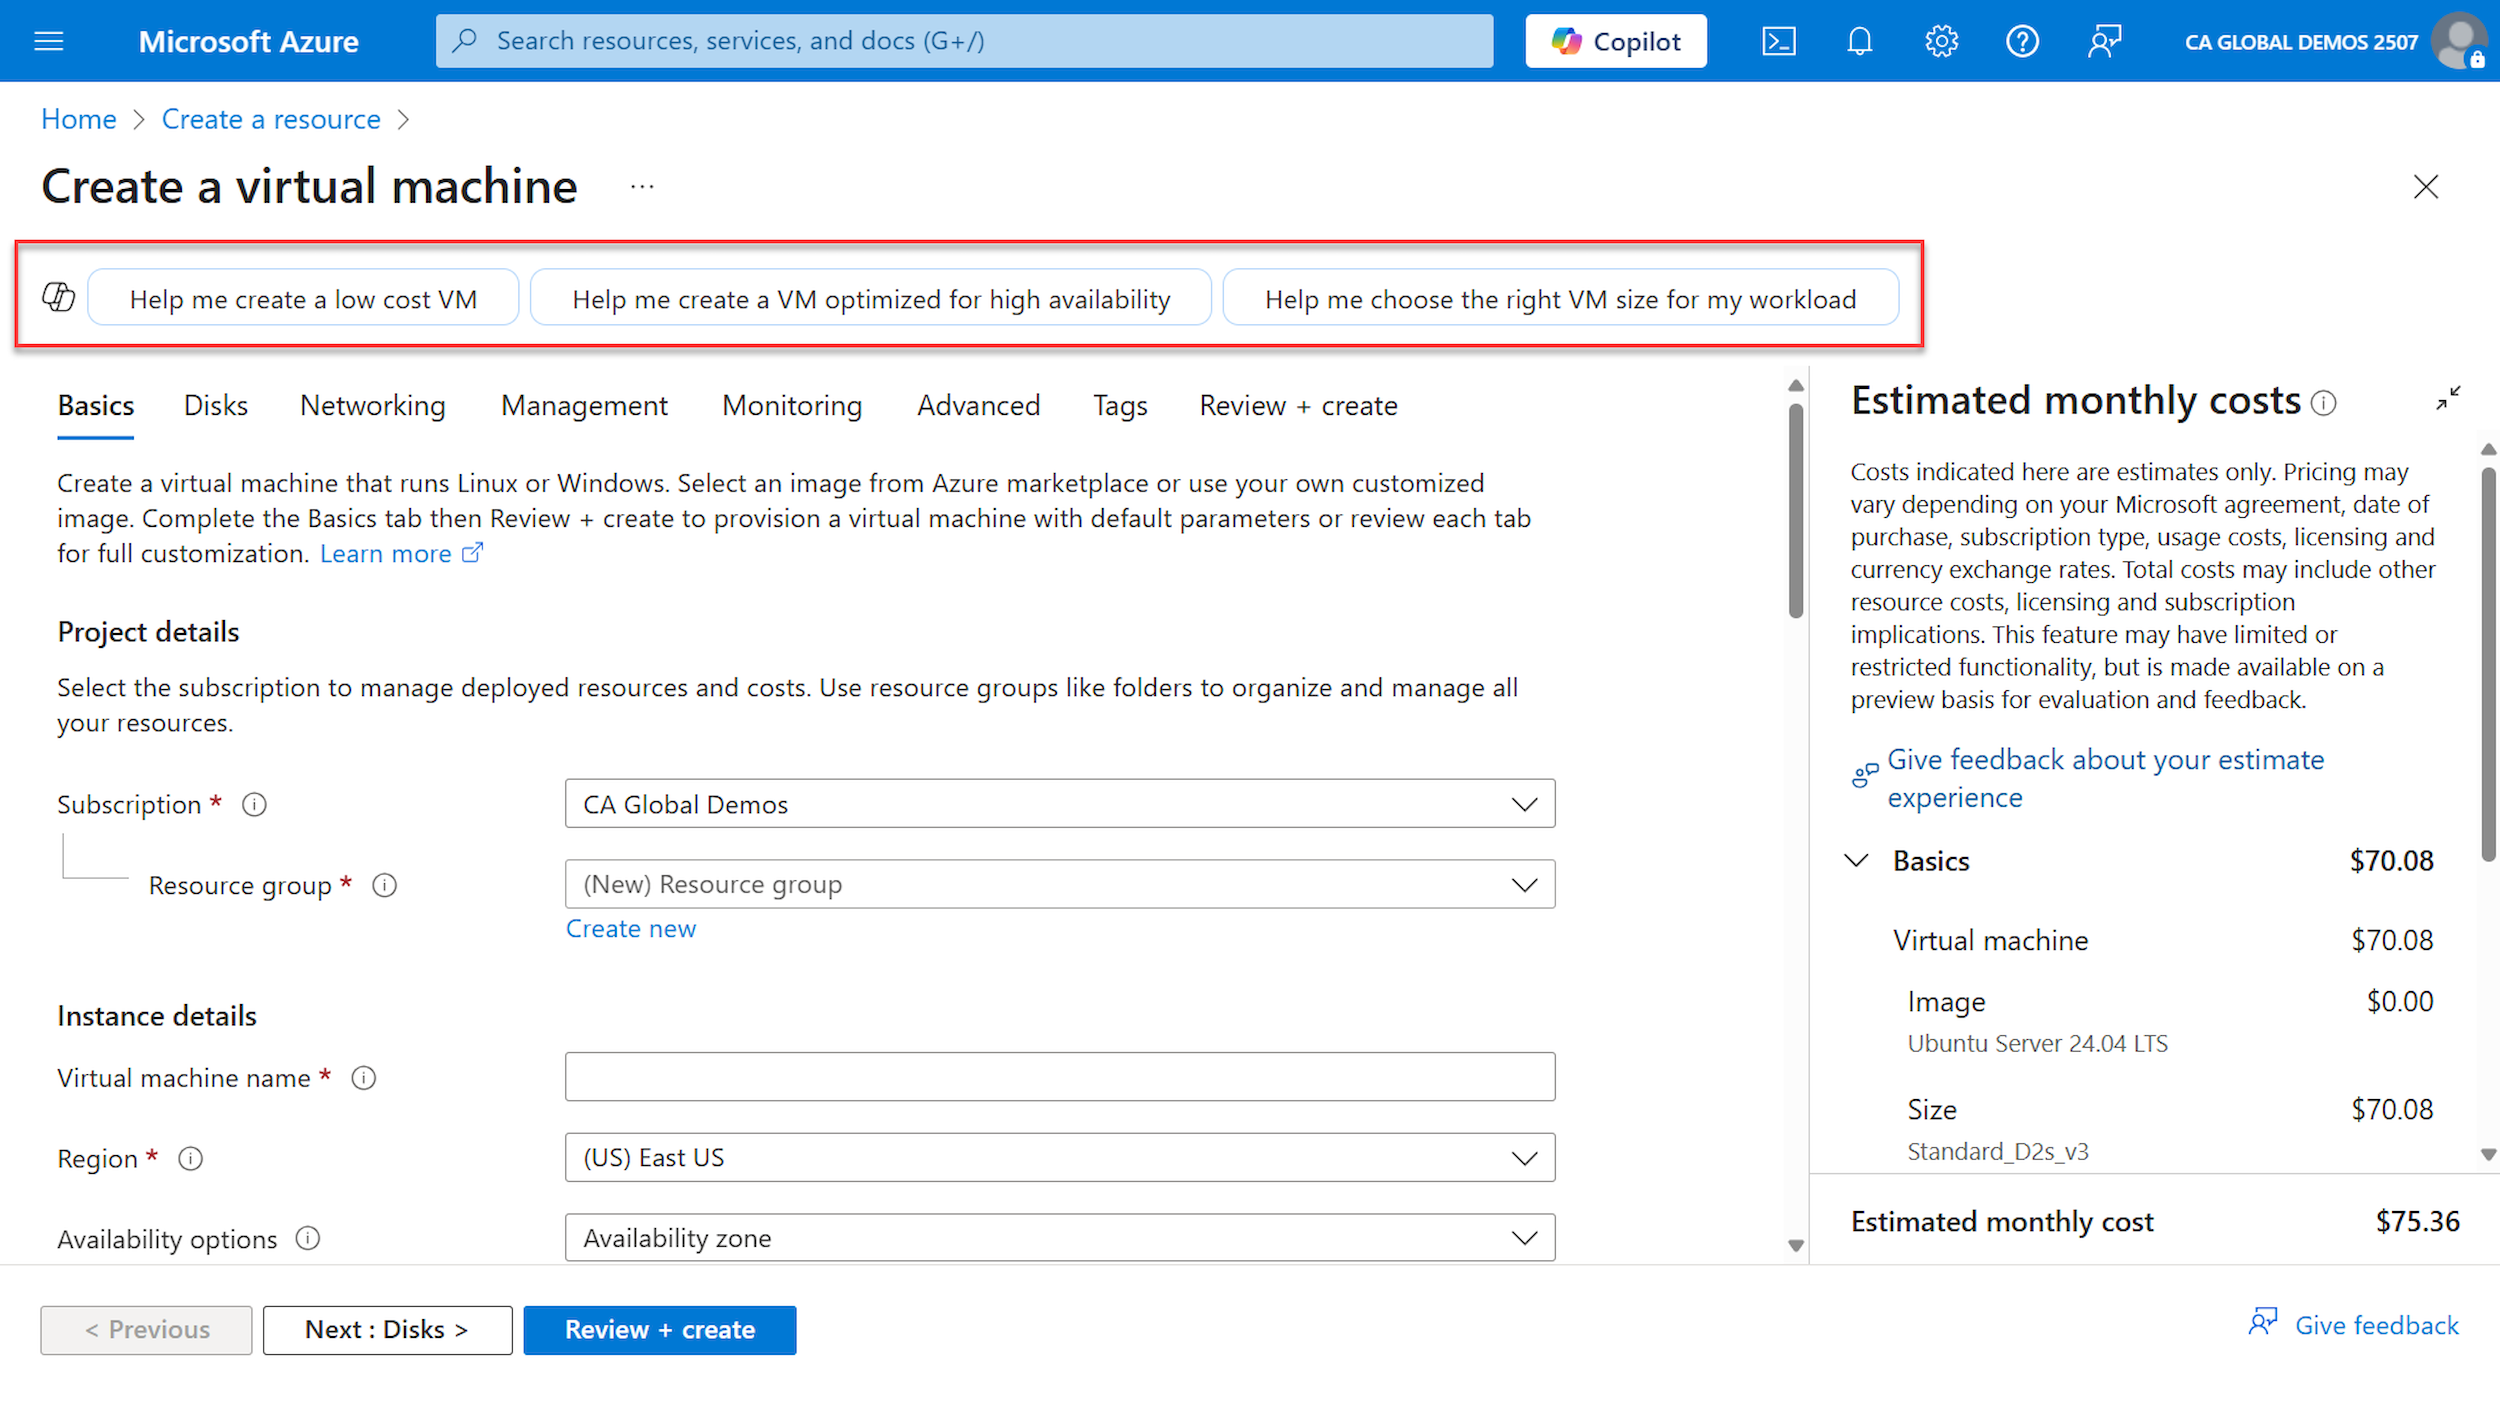Choose VM optimized for high availability suggestion
This screenshot has width=2500, height=1406.
[x=871, y=298]
